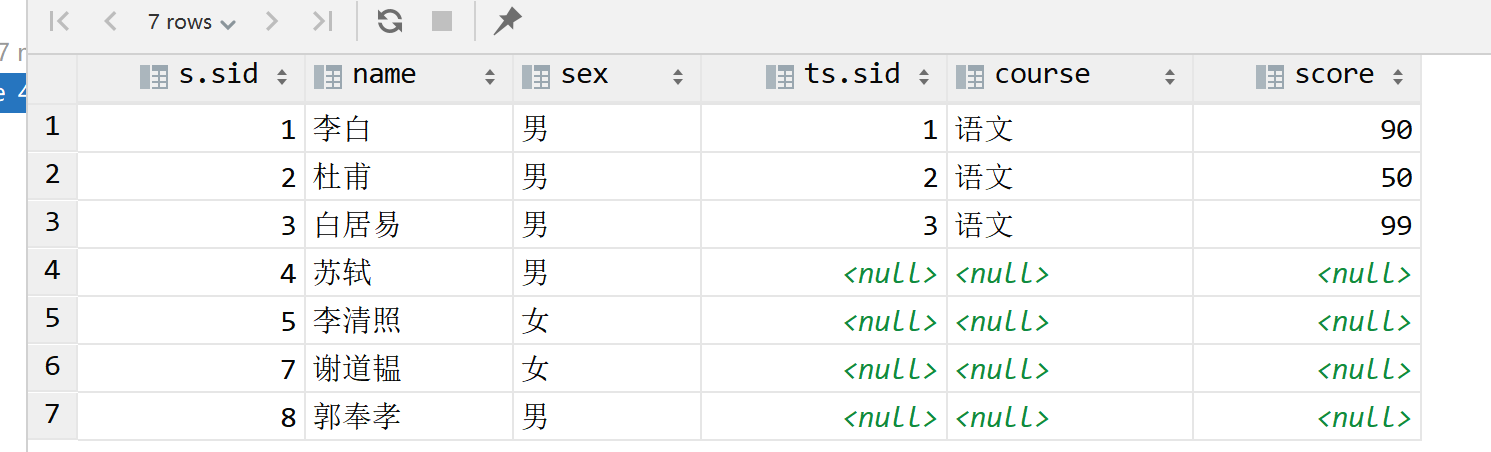
Task: Go to first page of results
Action: coord(59,21)
